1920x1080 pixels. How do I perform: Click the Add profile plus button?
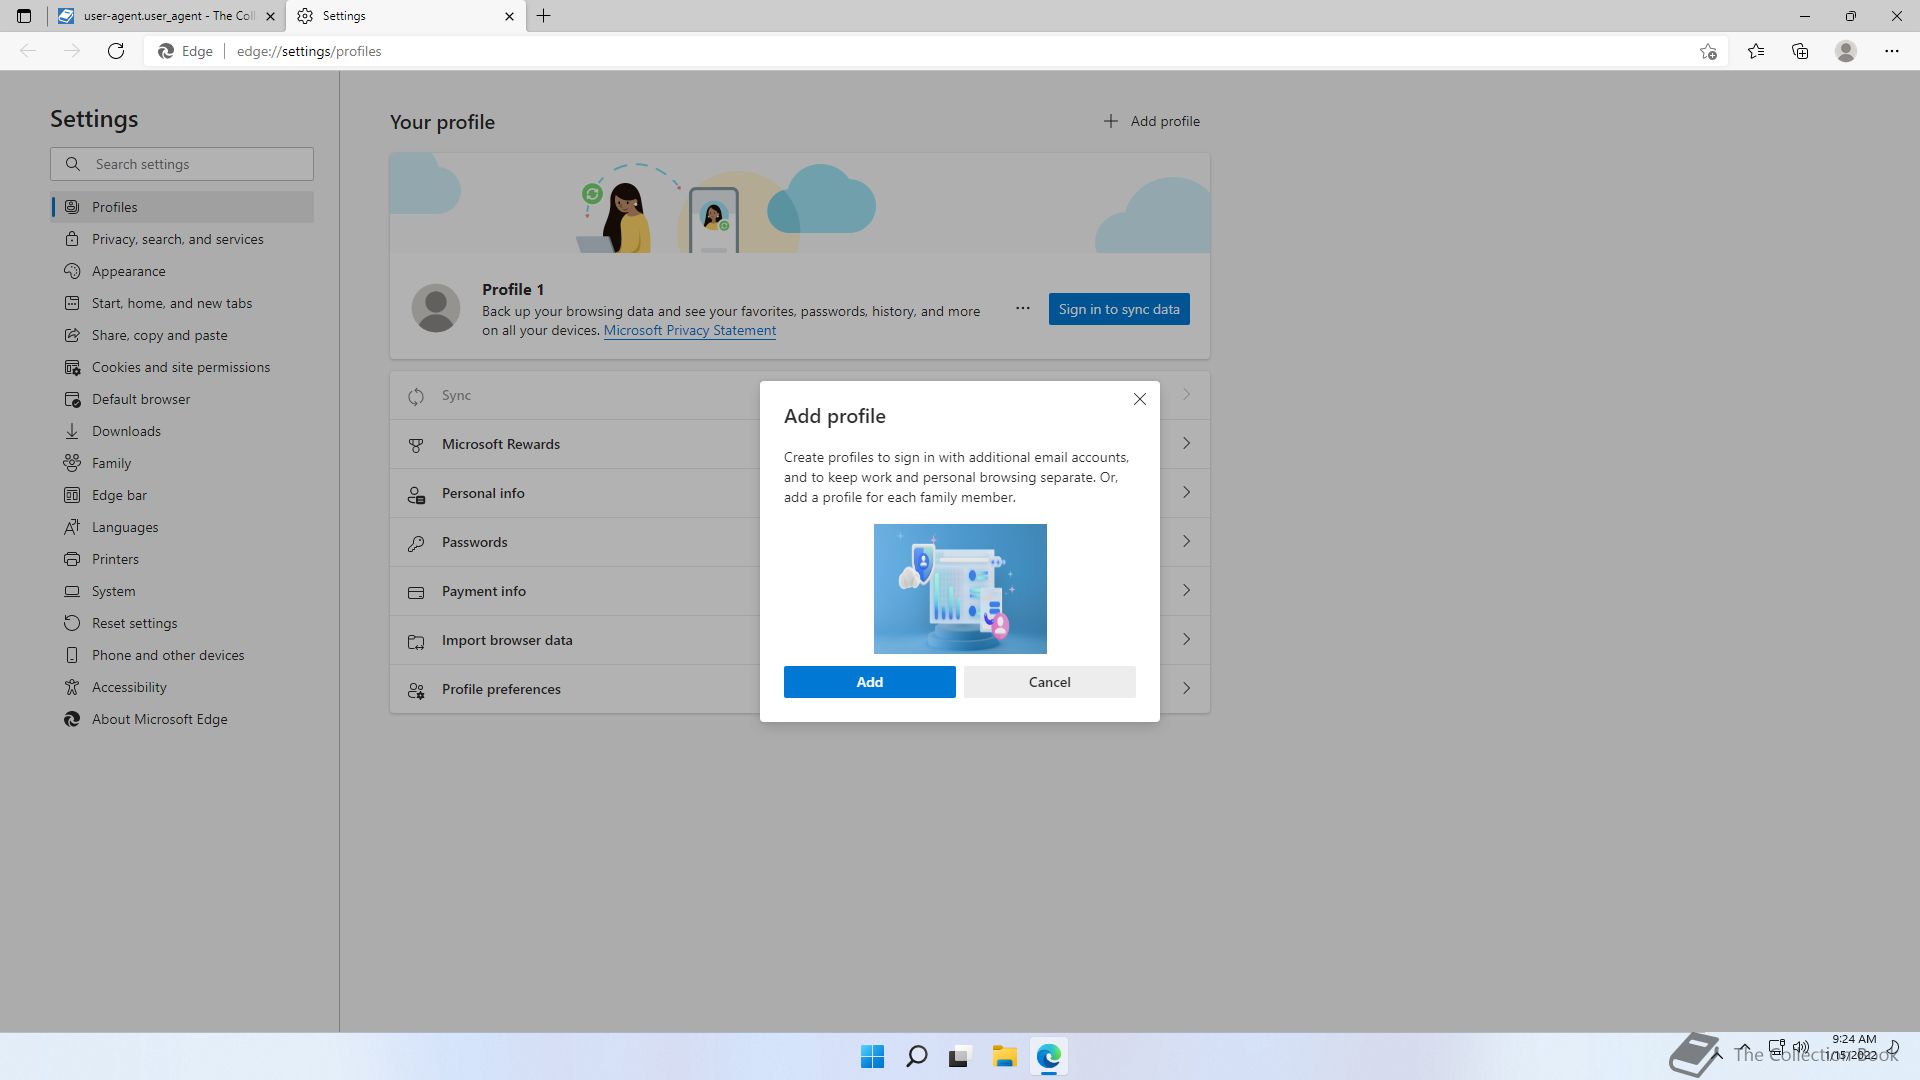[1151, 121]
